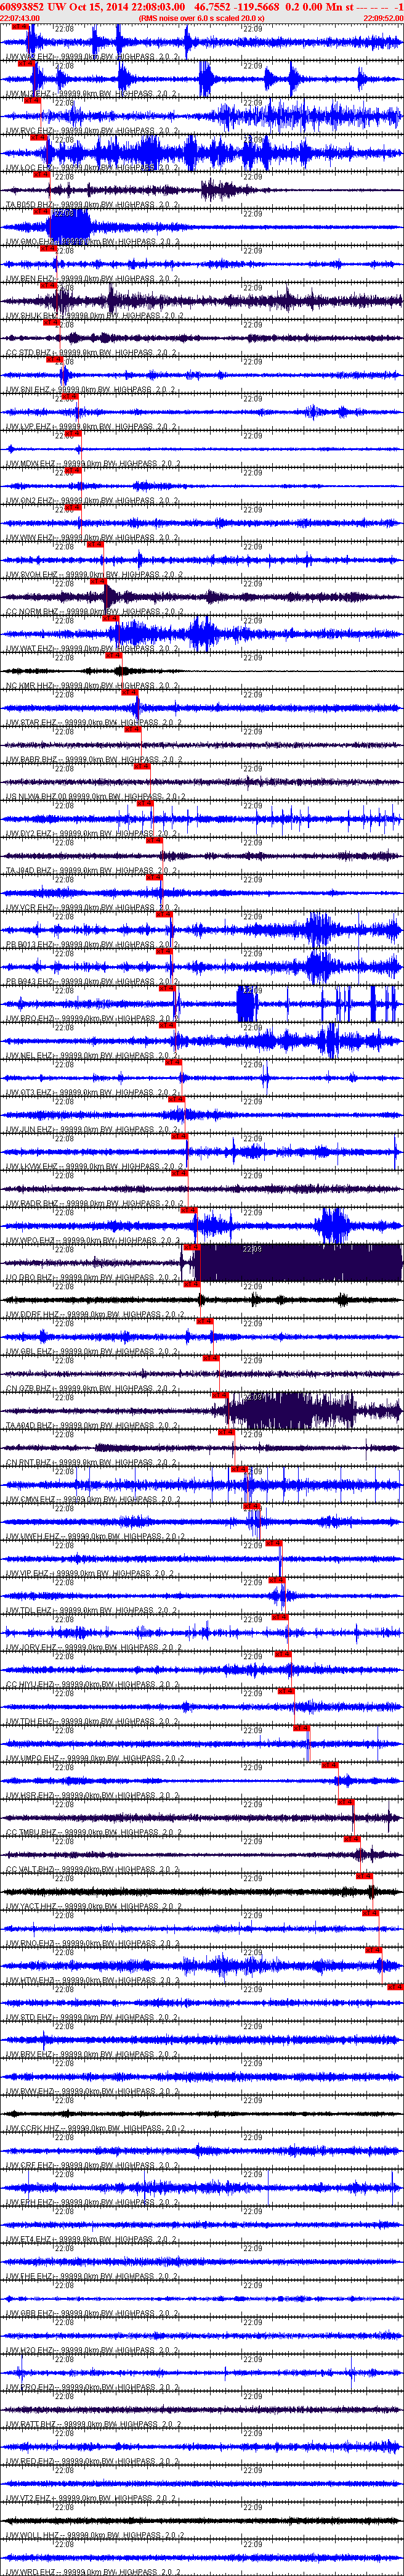Select the UW MDW EHZ trace label
This screenshot has height=2576, width=404.
pos(93,463)
